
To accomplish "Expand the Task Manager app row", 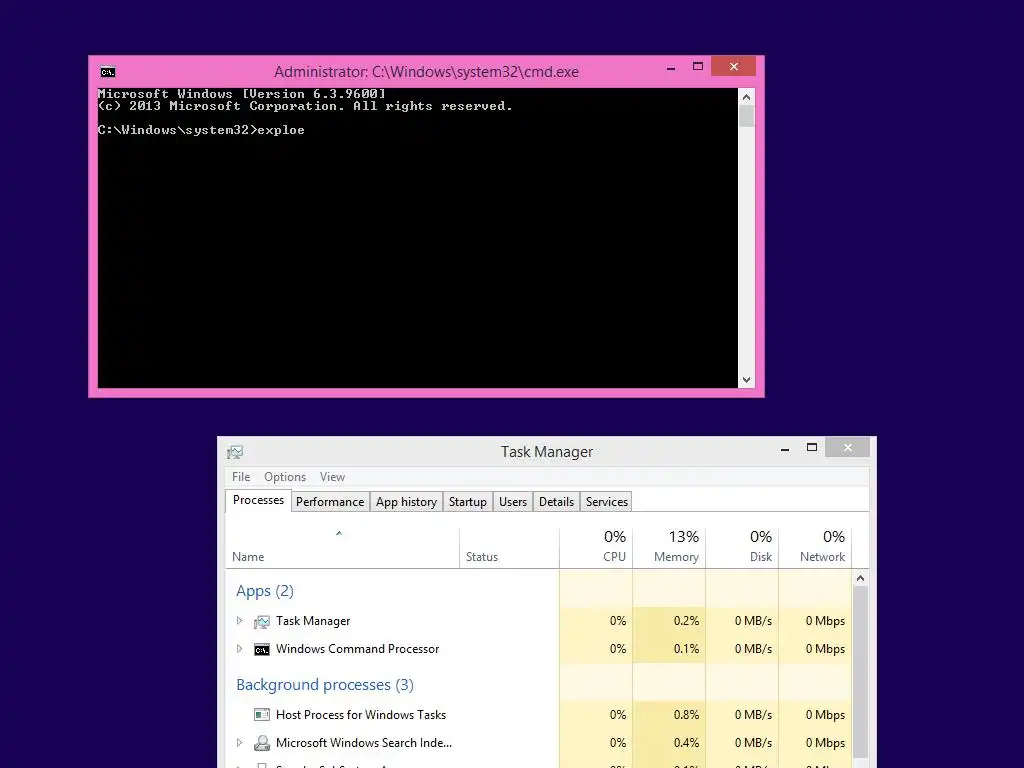I will (x=240, y=621).
